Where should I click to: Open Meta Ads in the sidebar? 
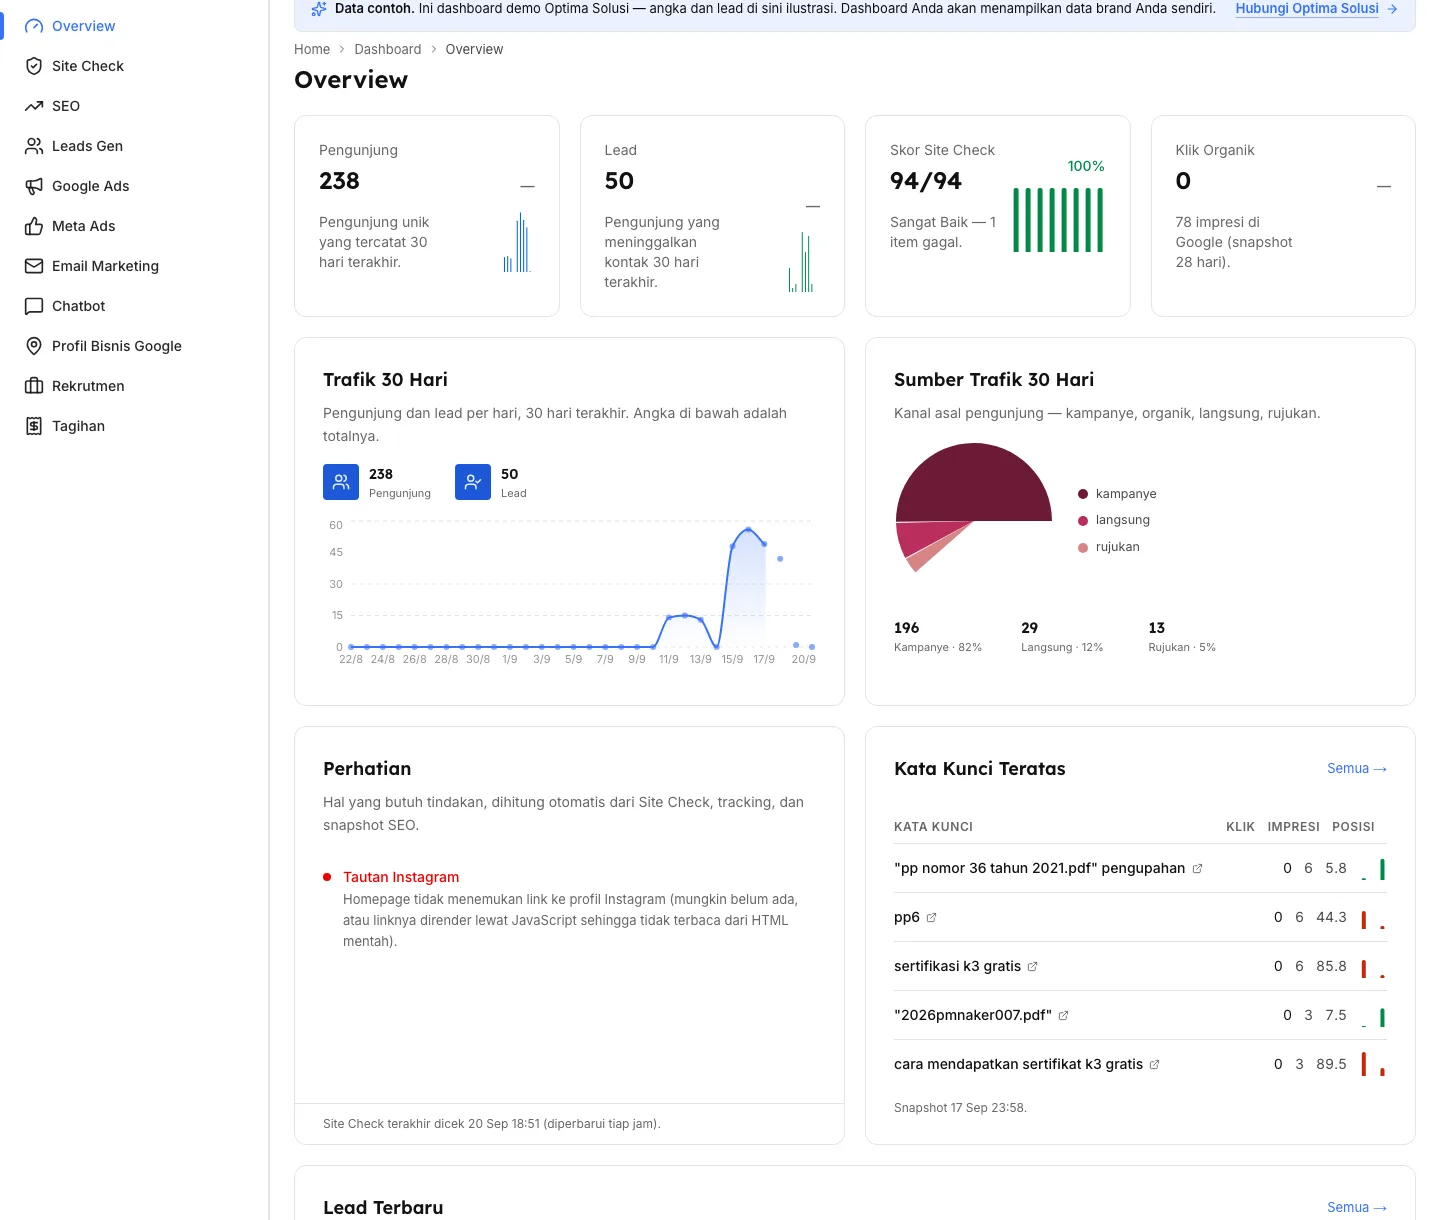click(x=134, y=226)
